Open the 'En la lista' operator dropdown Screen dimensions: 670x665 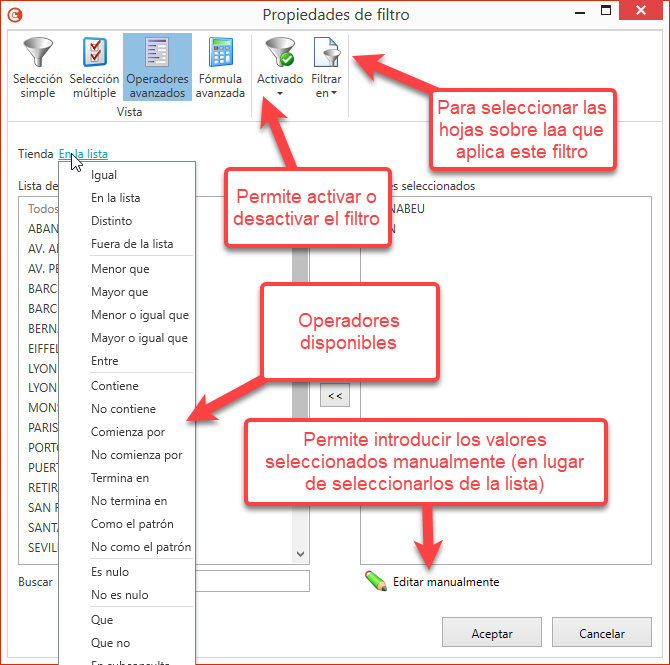(83, 154)
